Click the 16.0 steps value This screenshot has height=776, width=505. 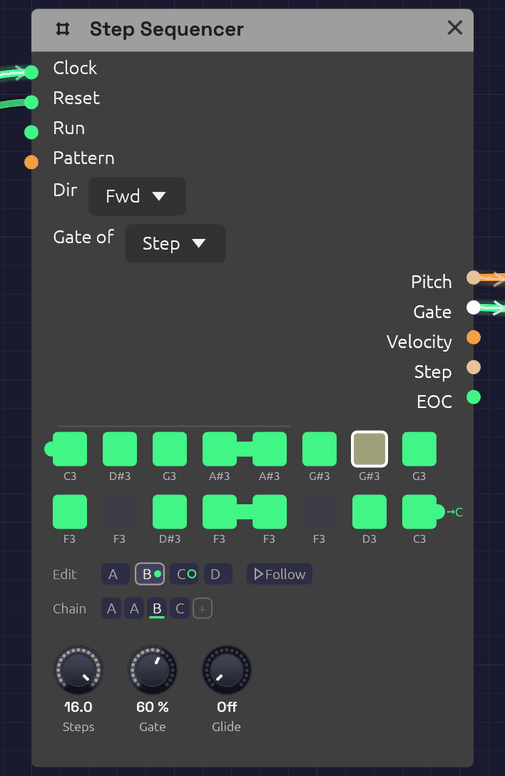point(78,707)
